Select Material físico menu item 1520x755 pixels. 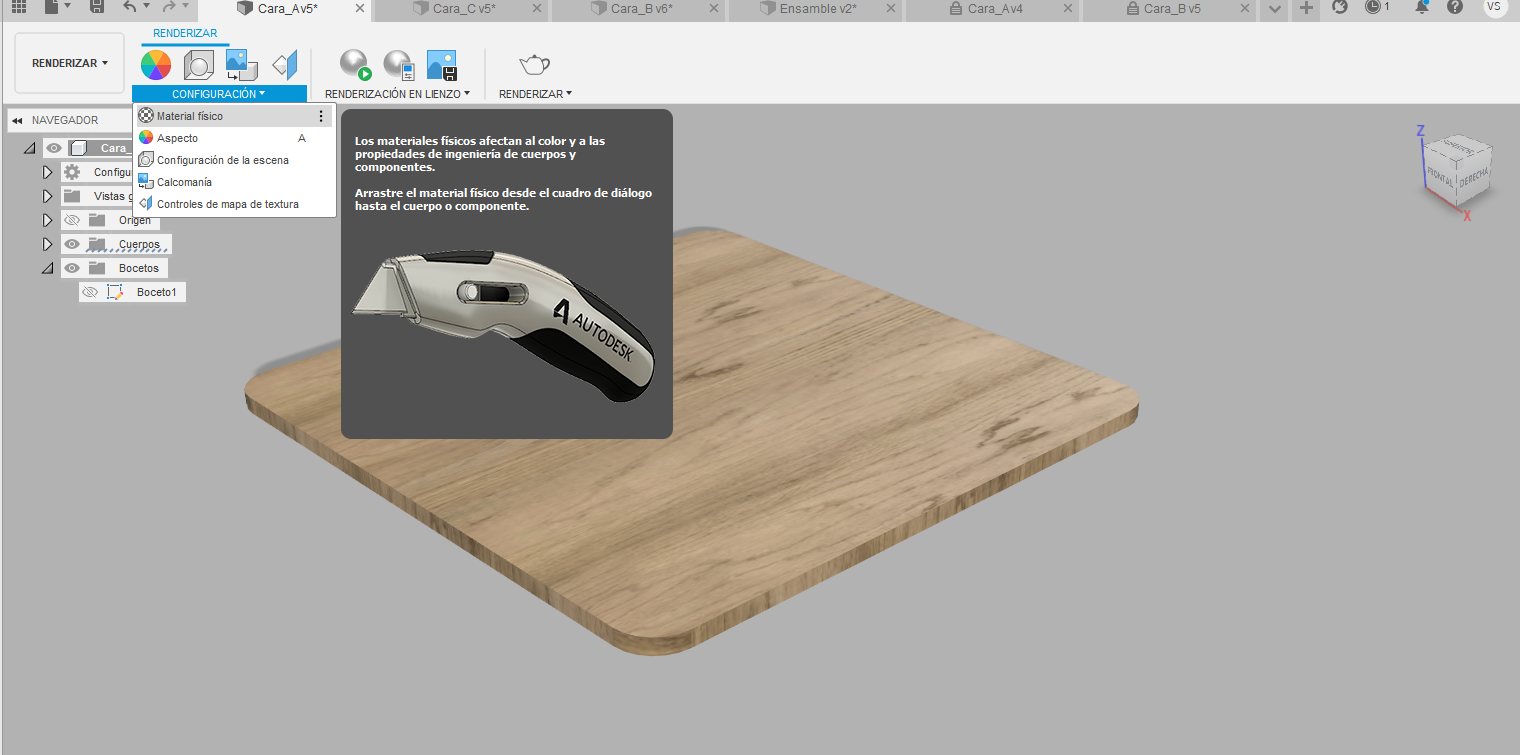click(234, 116)
